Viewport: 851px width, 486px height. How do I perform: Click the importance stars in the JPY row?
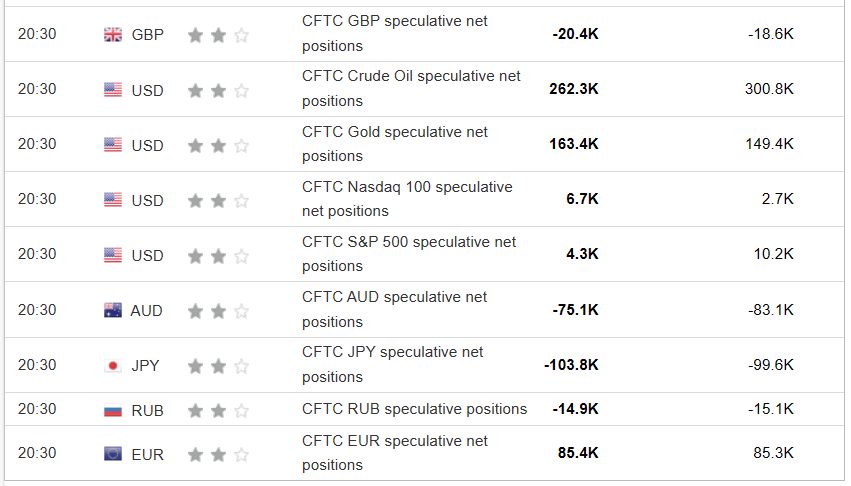(x=218, y=366)
